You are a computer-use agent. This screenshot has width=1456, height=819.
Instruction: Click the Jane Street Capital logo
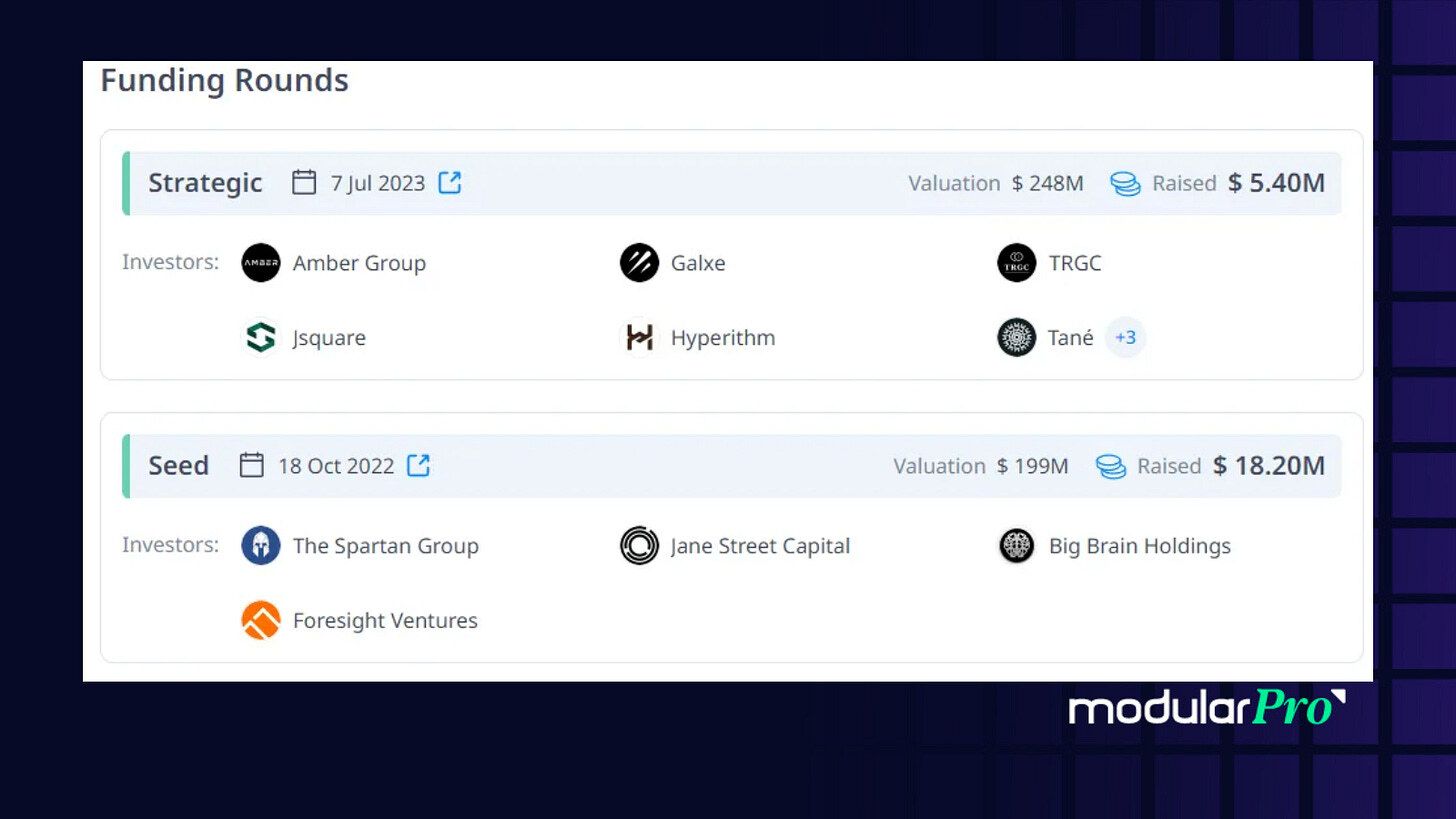639,546
